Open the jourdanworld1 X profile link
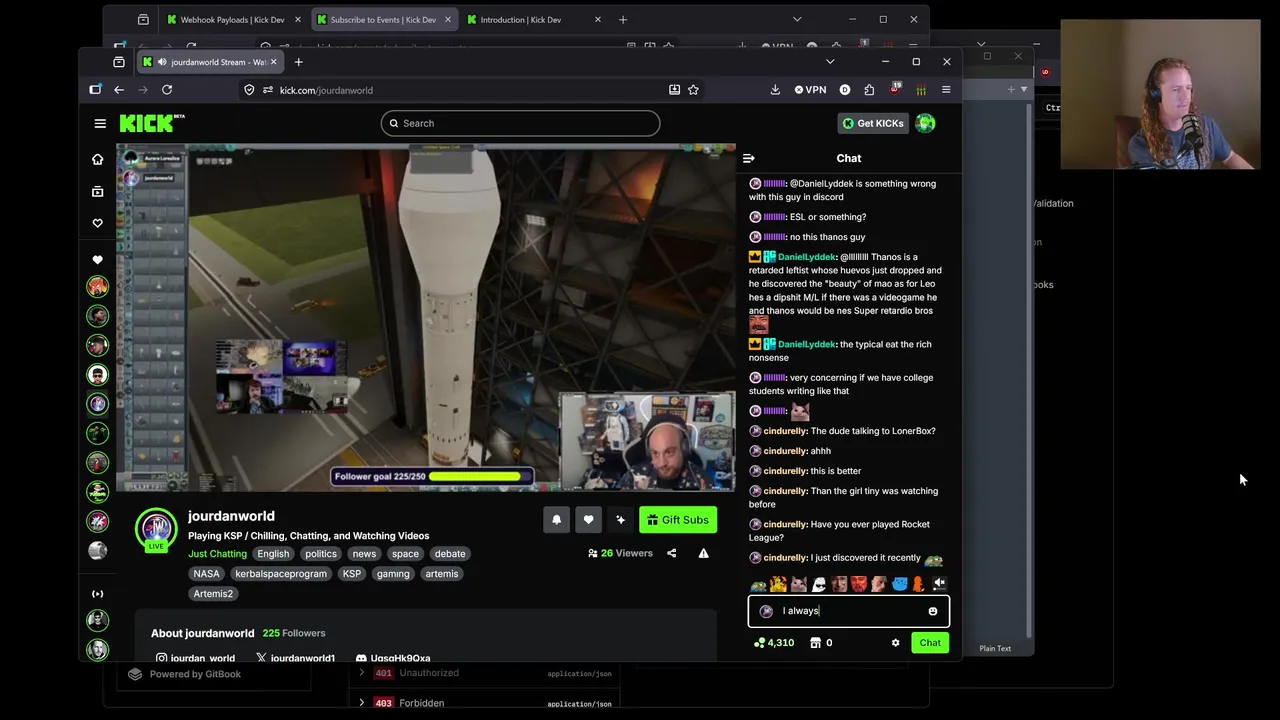1280x720 pixels. click(295, 658)
